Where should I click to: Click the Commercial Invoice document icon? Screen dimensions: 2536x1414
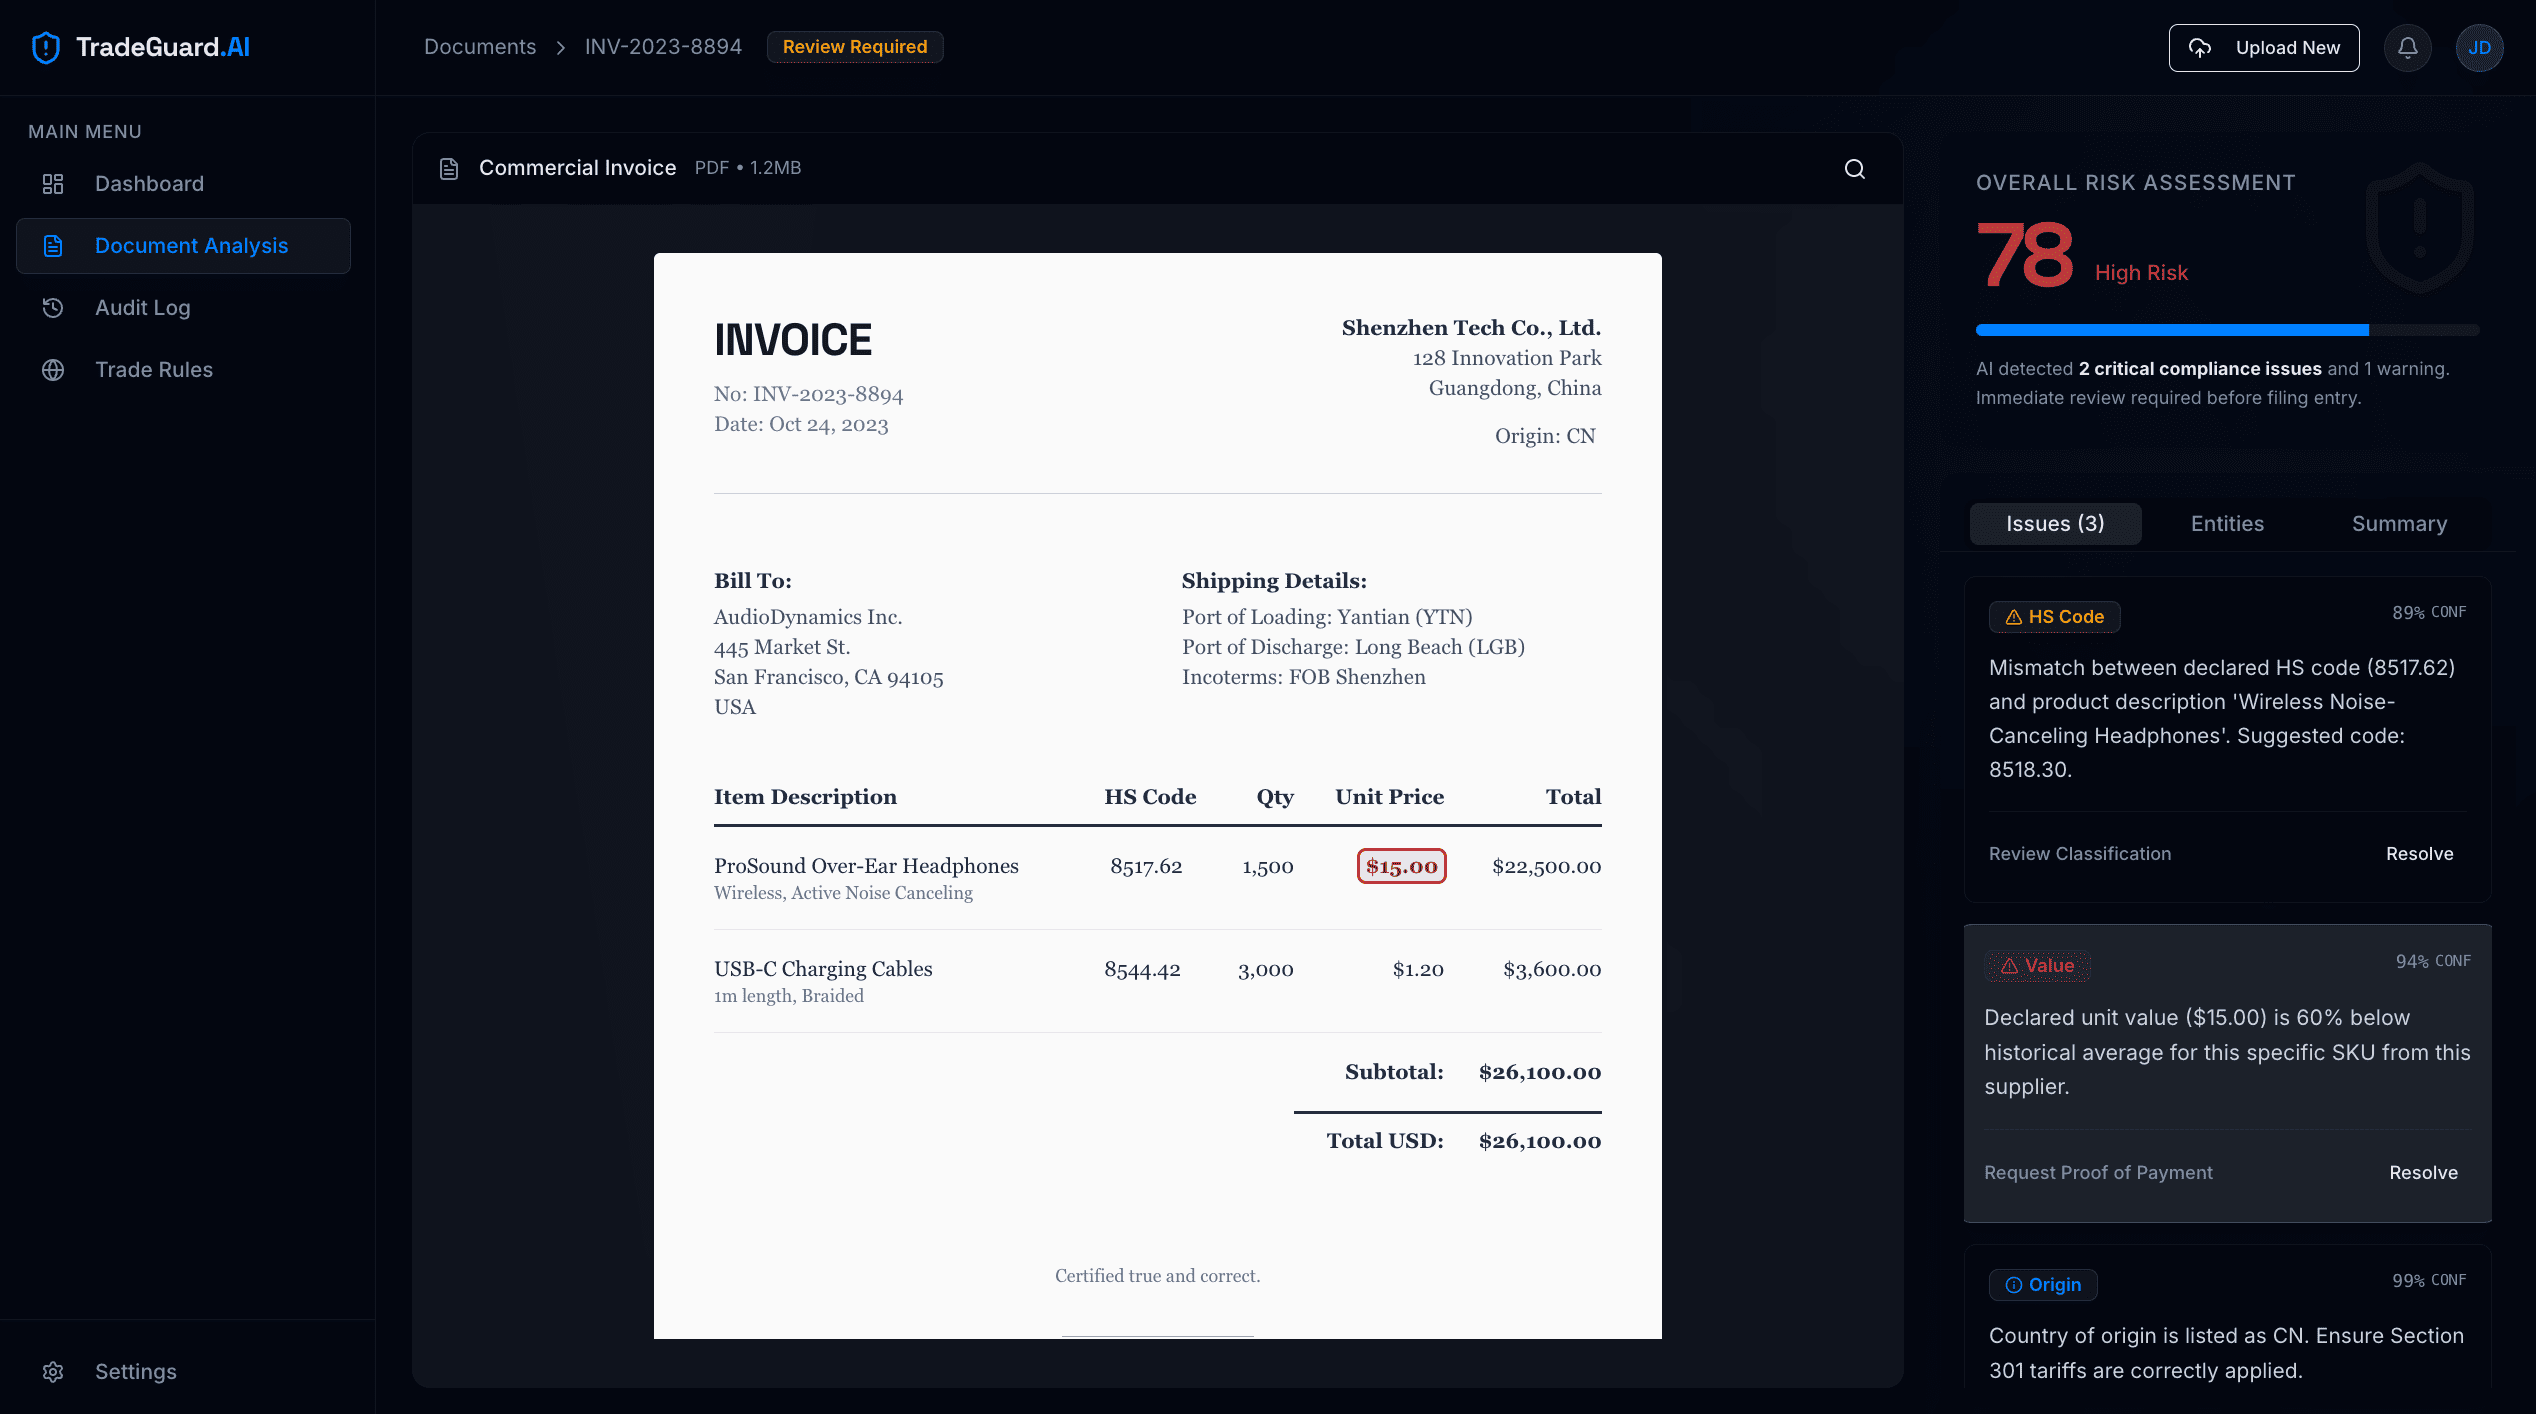449,169
